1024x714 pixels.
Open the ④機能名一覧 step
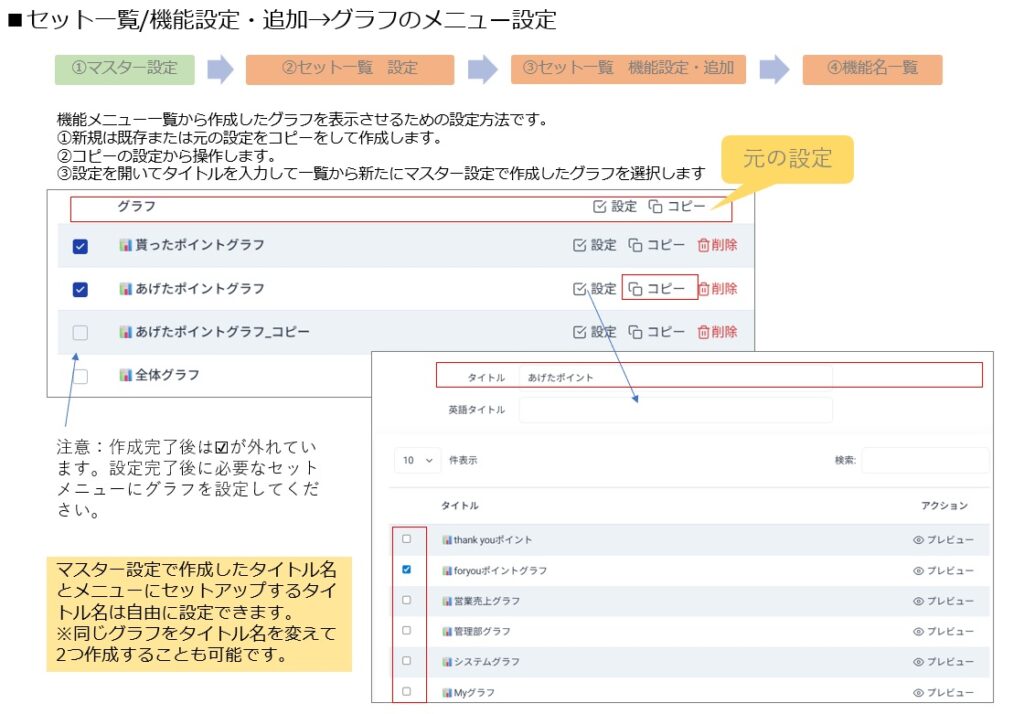[x=872, y=69]
